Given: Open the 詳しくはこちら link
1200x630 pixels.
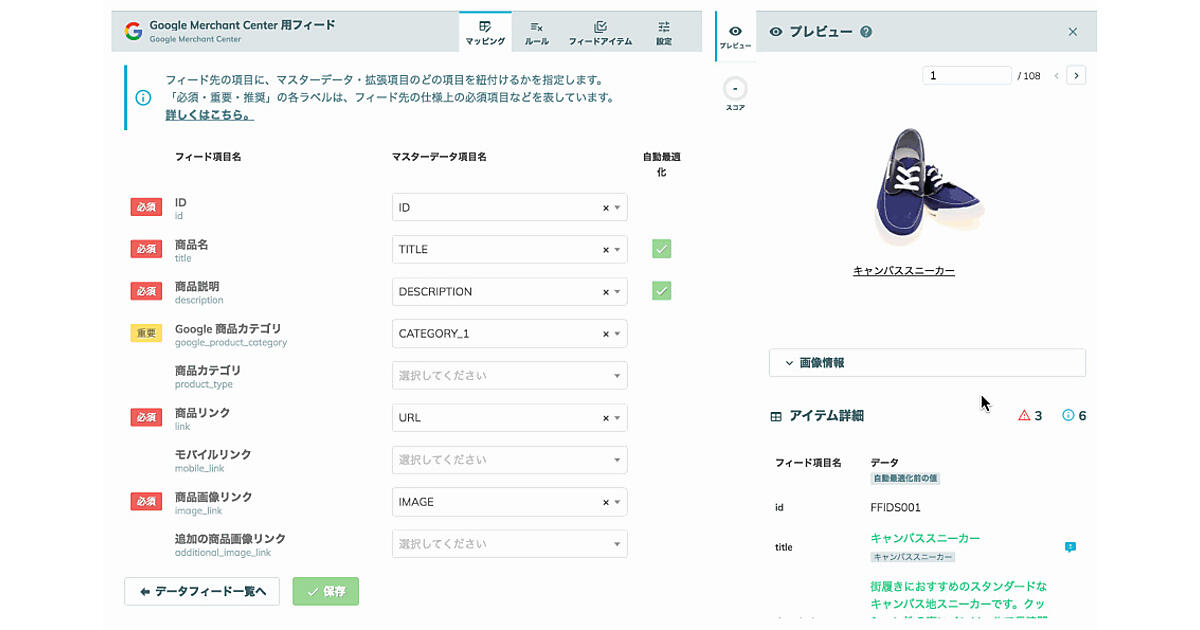Looking at the screenshot, I should tap(209, 115).
